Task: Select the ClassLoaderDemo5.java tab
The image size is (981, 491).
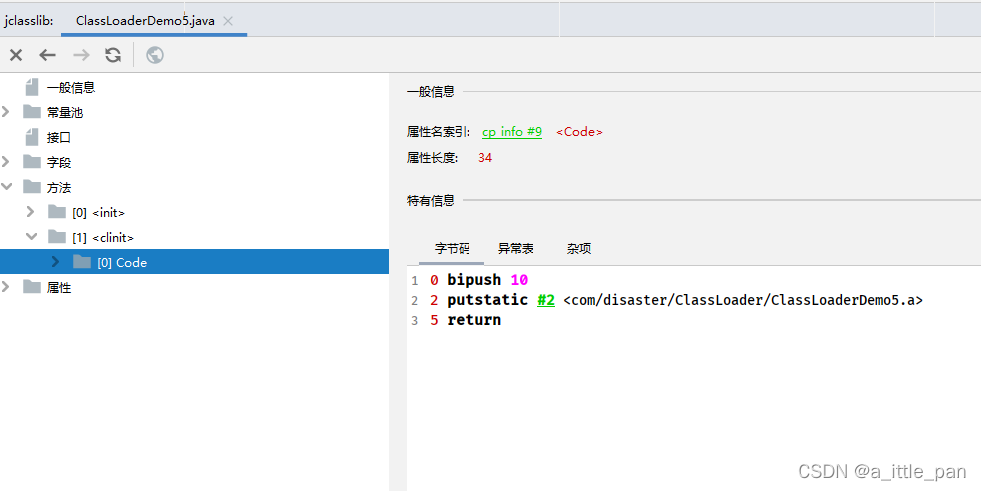Action: 154,21
